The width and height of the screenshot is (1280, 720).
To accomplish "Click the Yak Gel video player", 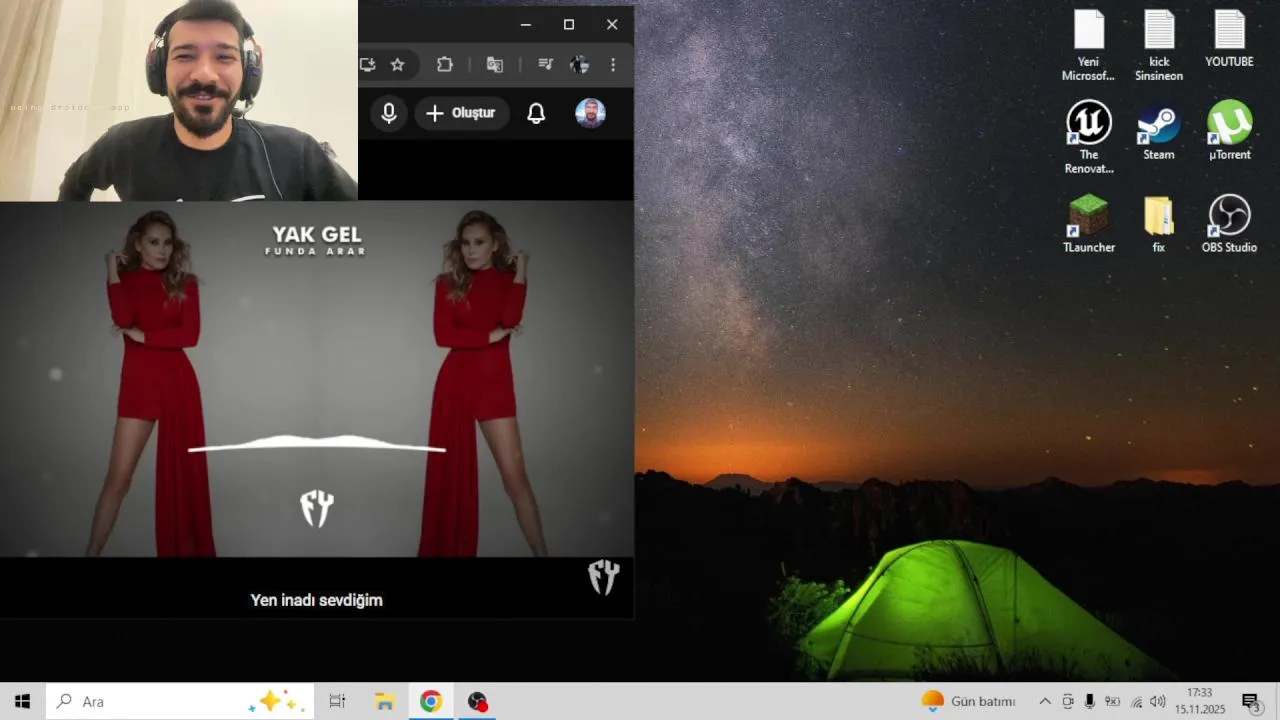I will (317, 380).
